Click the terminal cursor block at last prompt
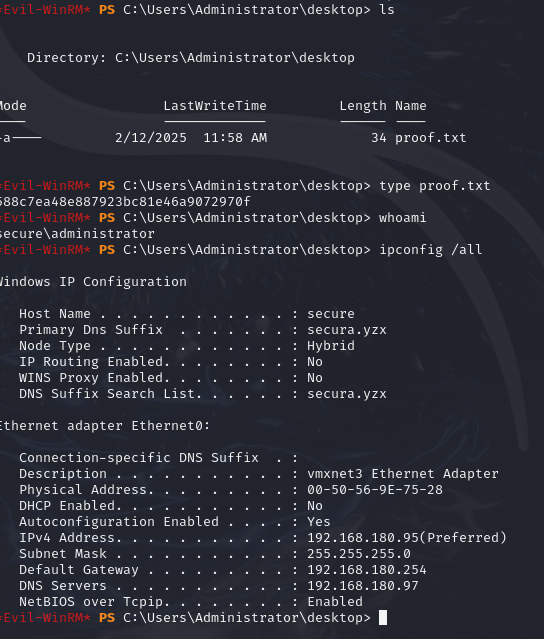This screenshot has width=544, height=639. click(x=383, y=617)
